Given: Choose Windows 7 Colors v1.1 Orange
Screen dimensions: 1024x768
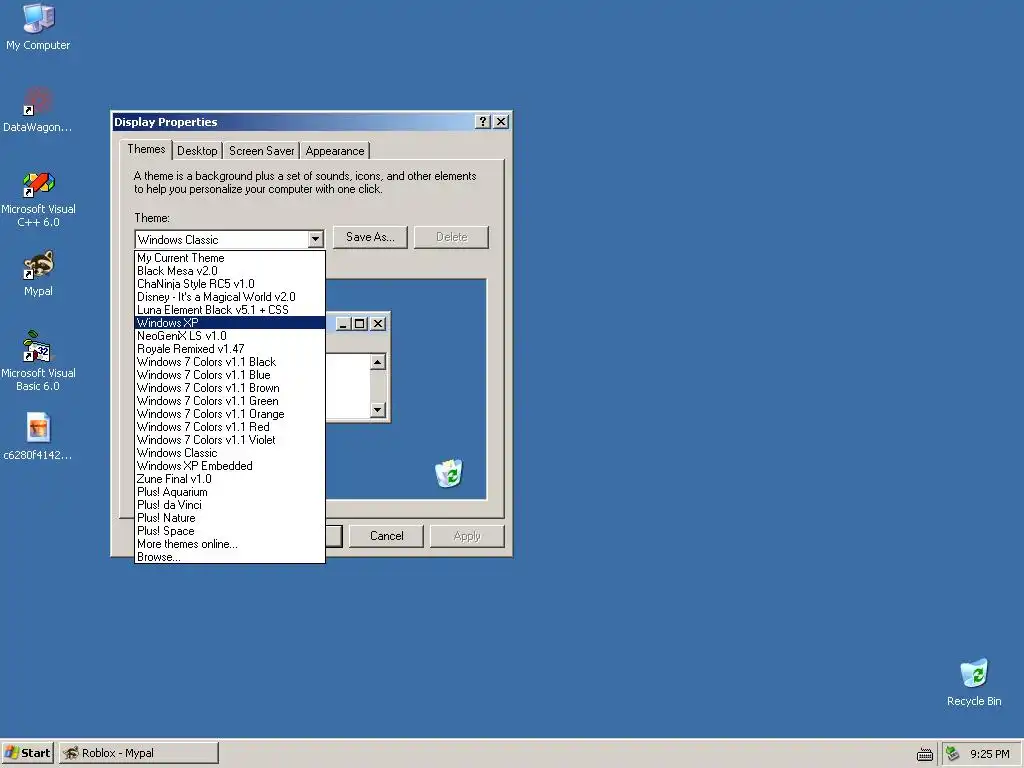Looking at the screenshot, I should 230,414.
